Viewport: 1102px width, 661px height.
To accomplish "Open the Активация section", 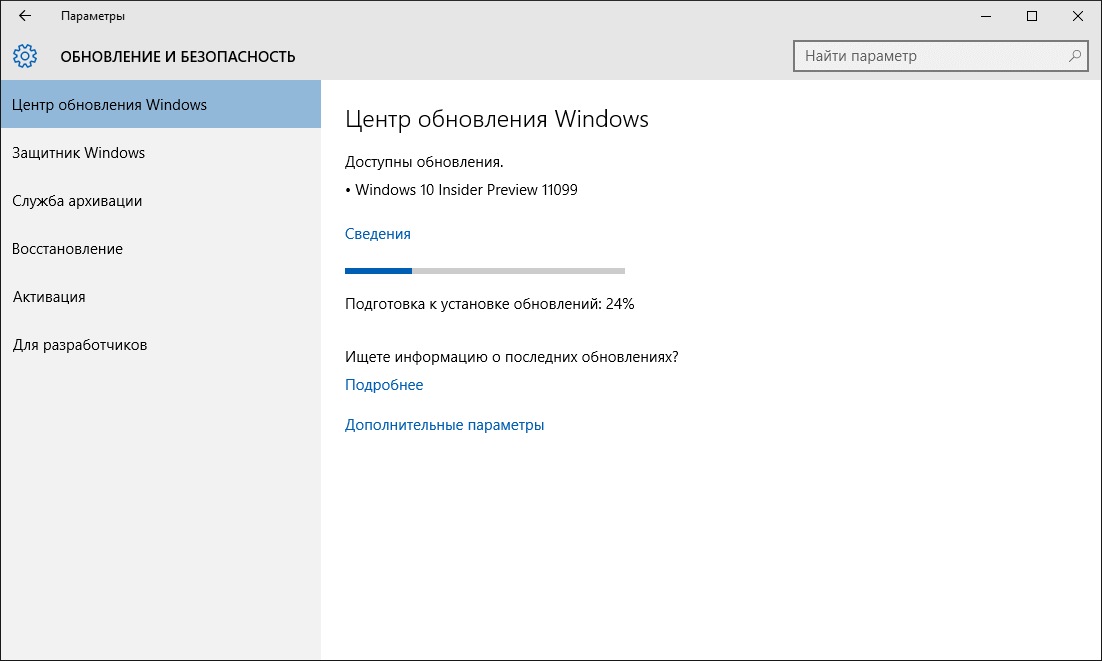I will click(x=50, y=296).
